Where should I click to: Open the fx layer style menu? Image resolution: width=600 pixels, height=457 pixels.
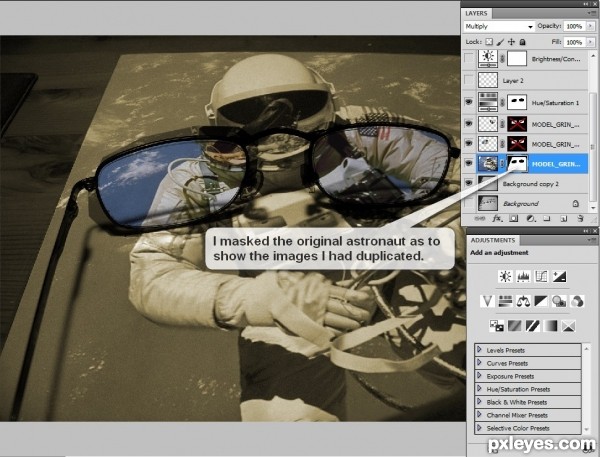(497, 219)
